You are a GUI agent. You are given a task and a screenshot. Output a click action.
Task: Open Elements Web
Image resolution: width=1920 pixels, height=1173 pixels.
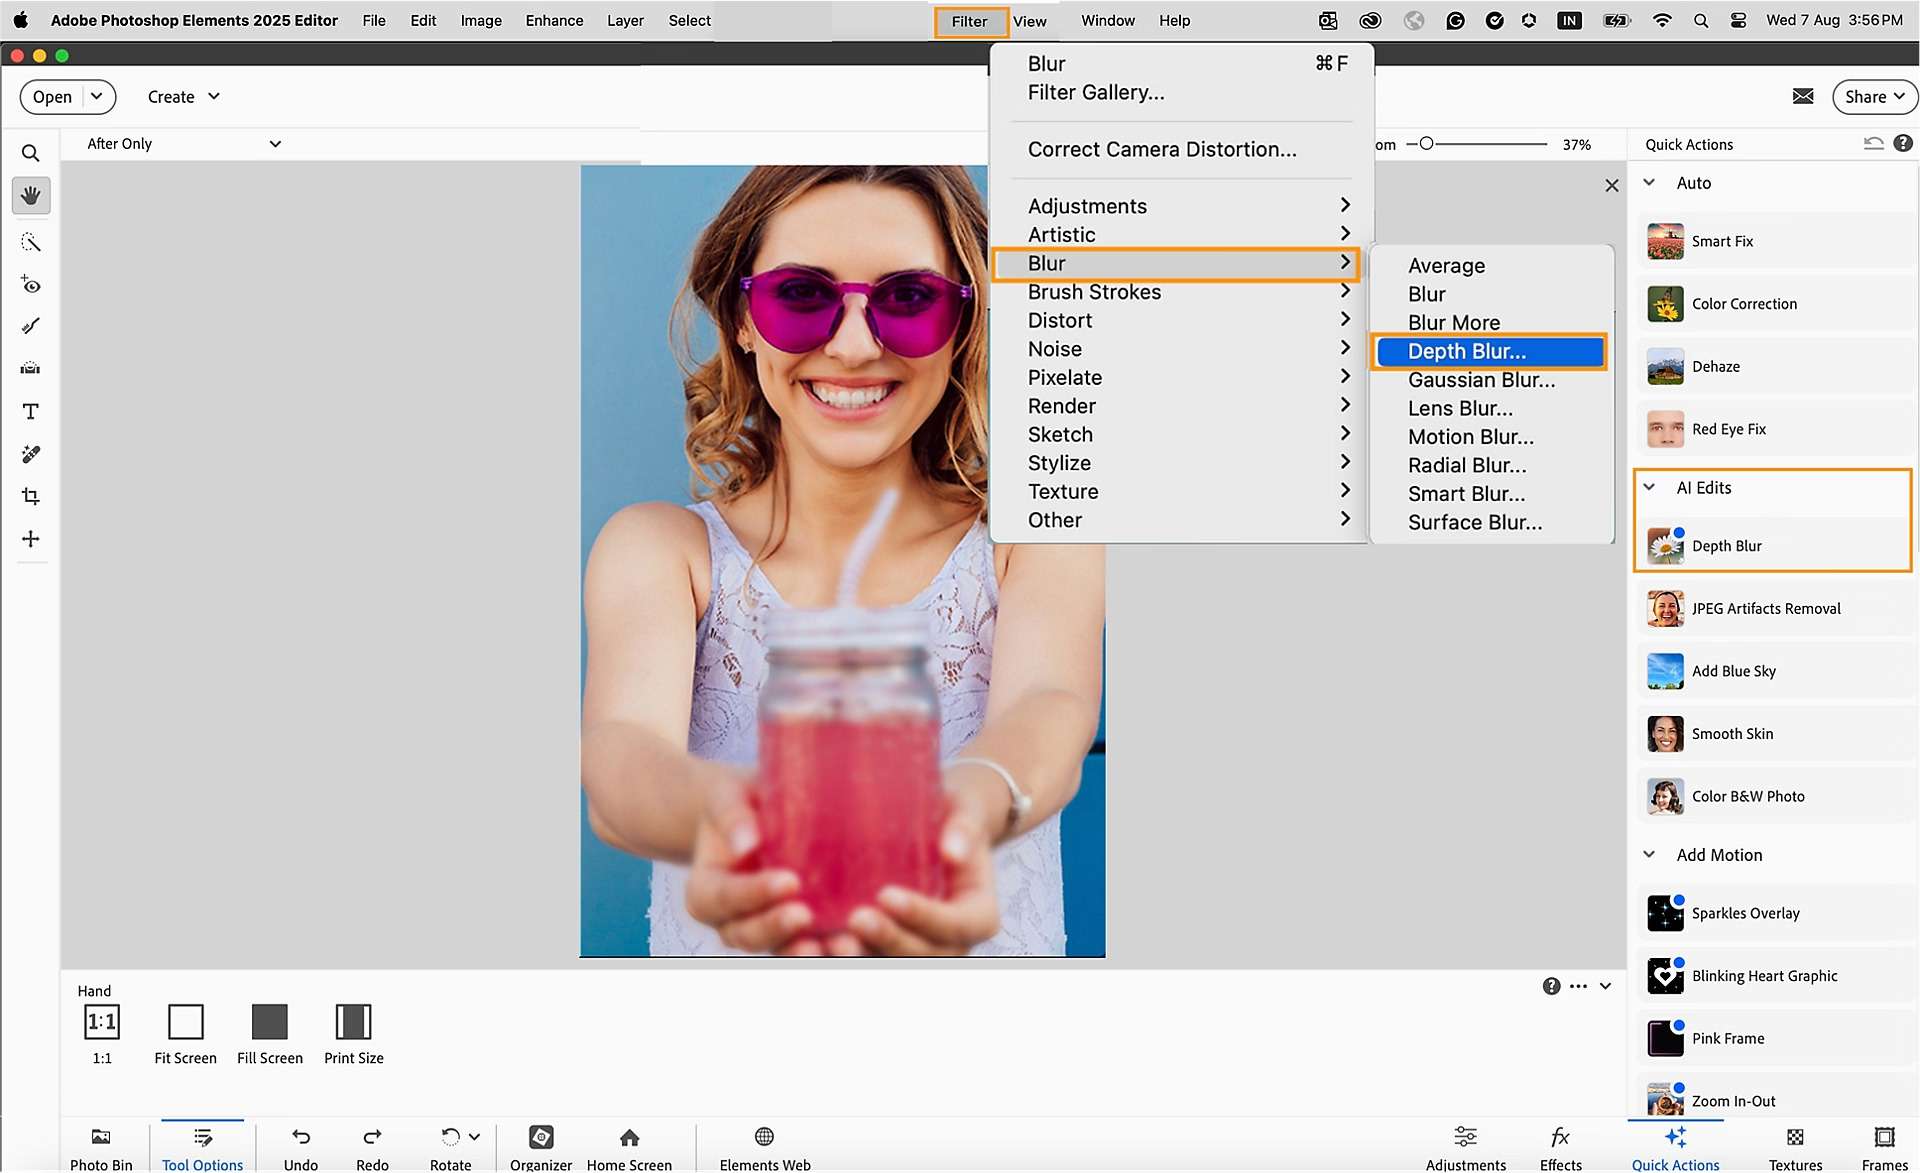click(765, 1148)
